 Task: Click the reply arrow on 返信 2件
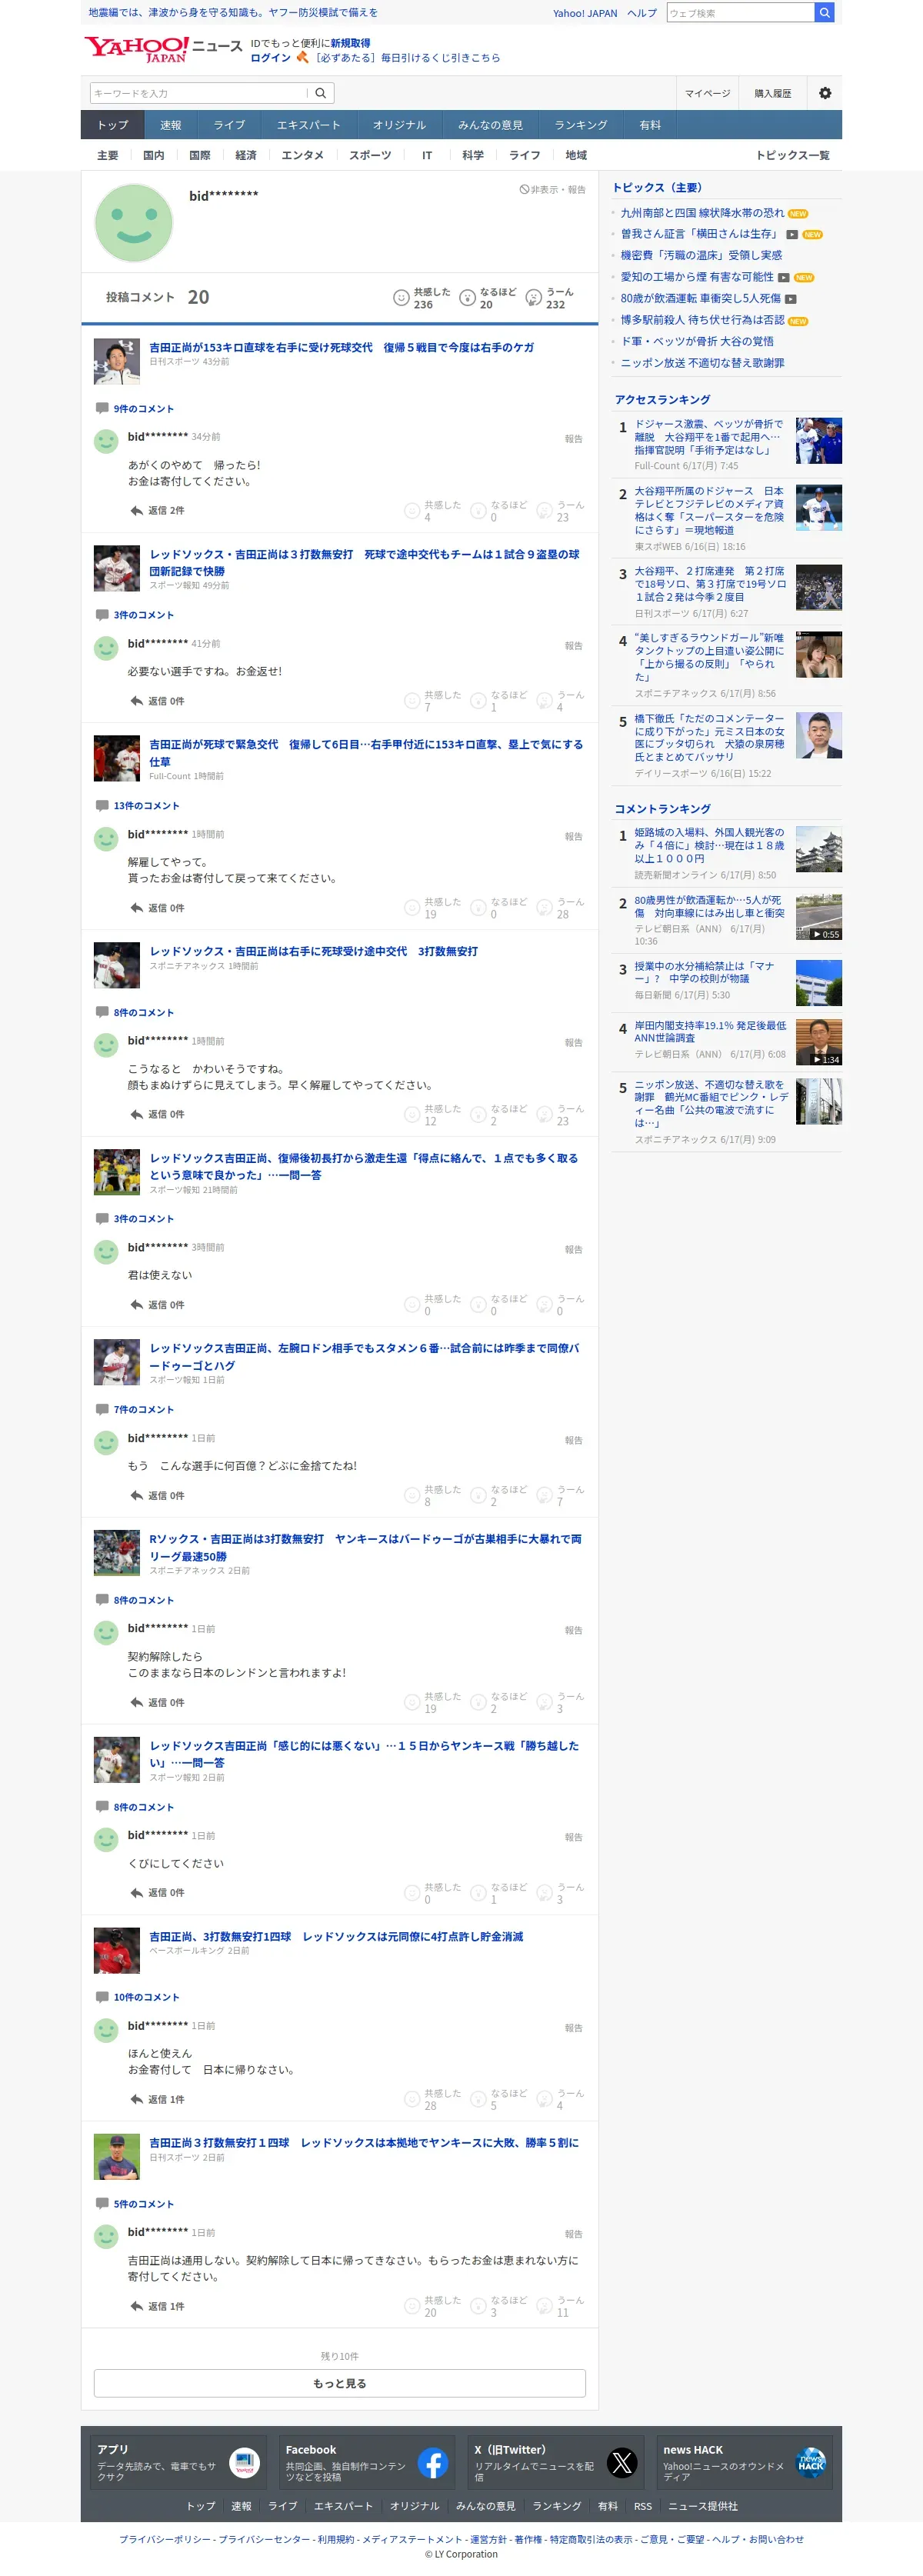point(136,511)
